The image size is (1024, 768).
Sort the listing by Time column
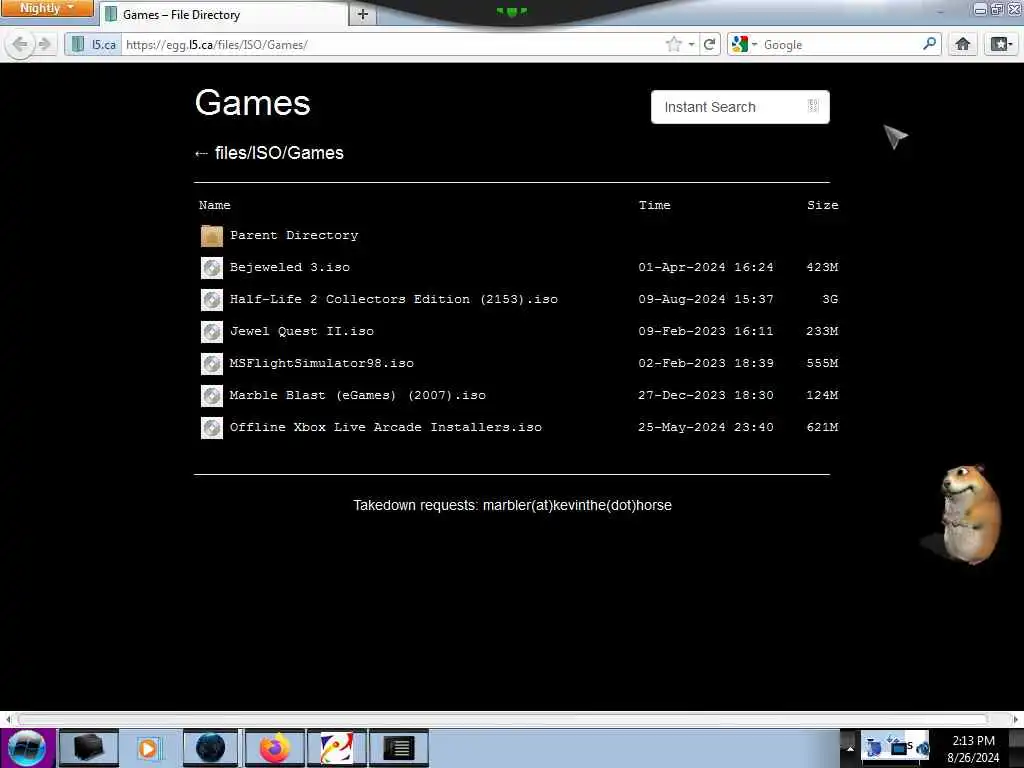coord(654,205)
